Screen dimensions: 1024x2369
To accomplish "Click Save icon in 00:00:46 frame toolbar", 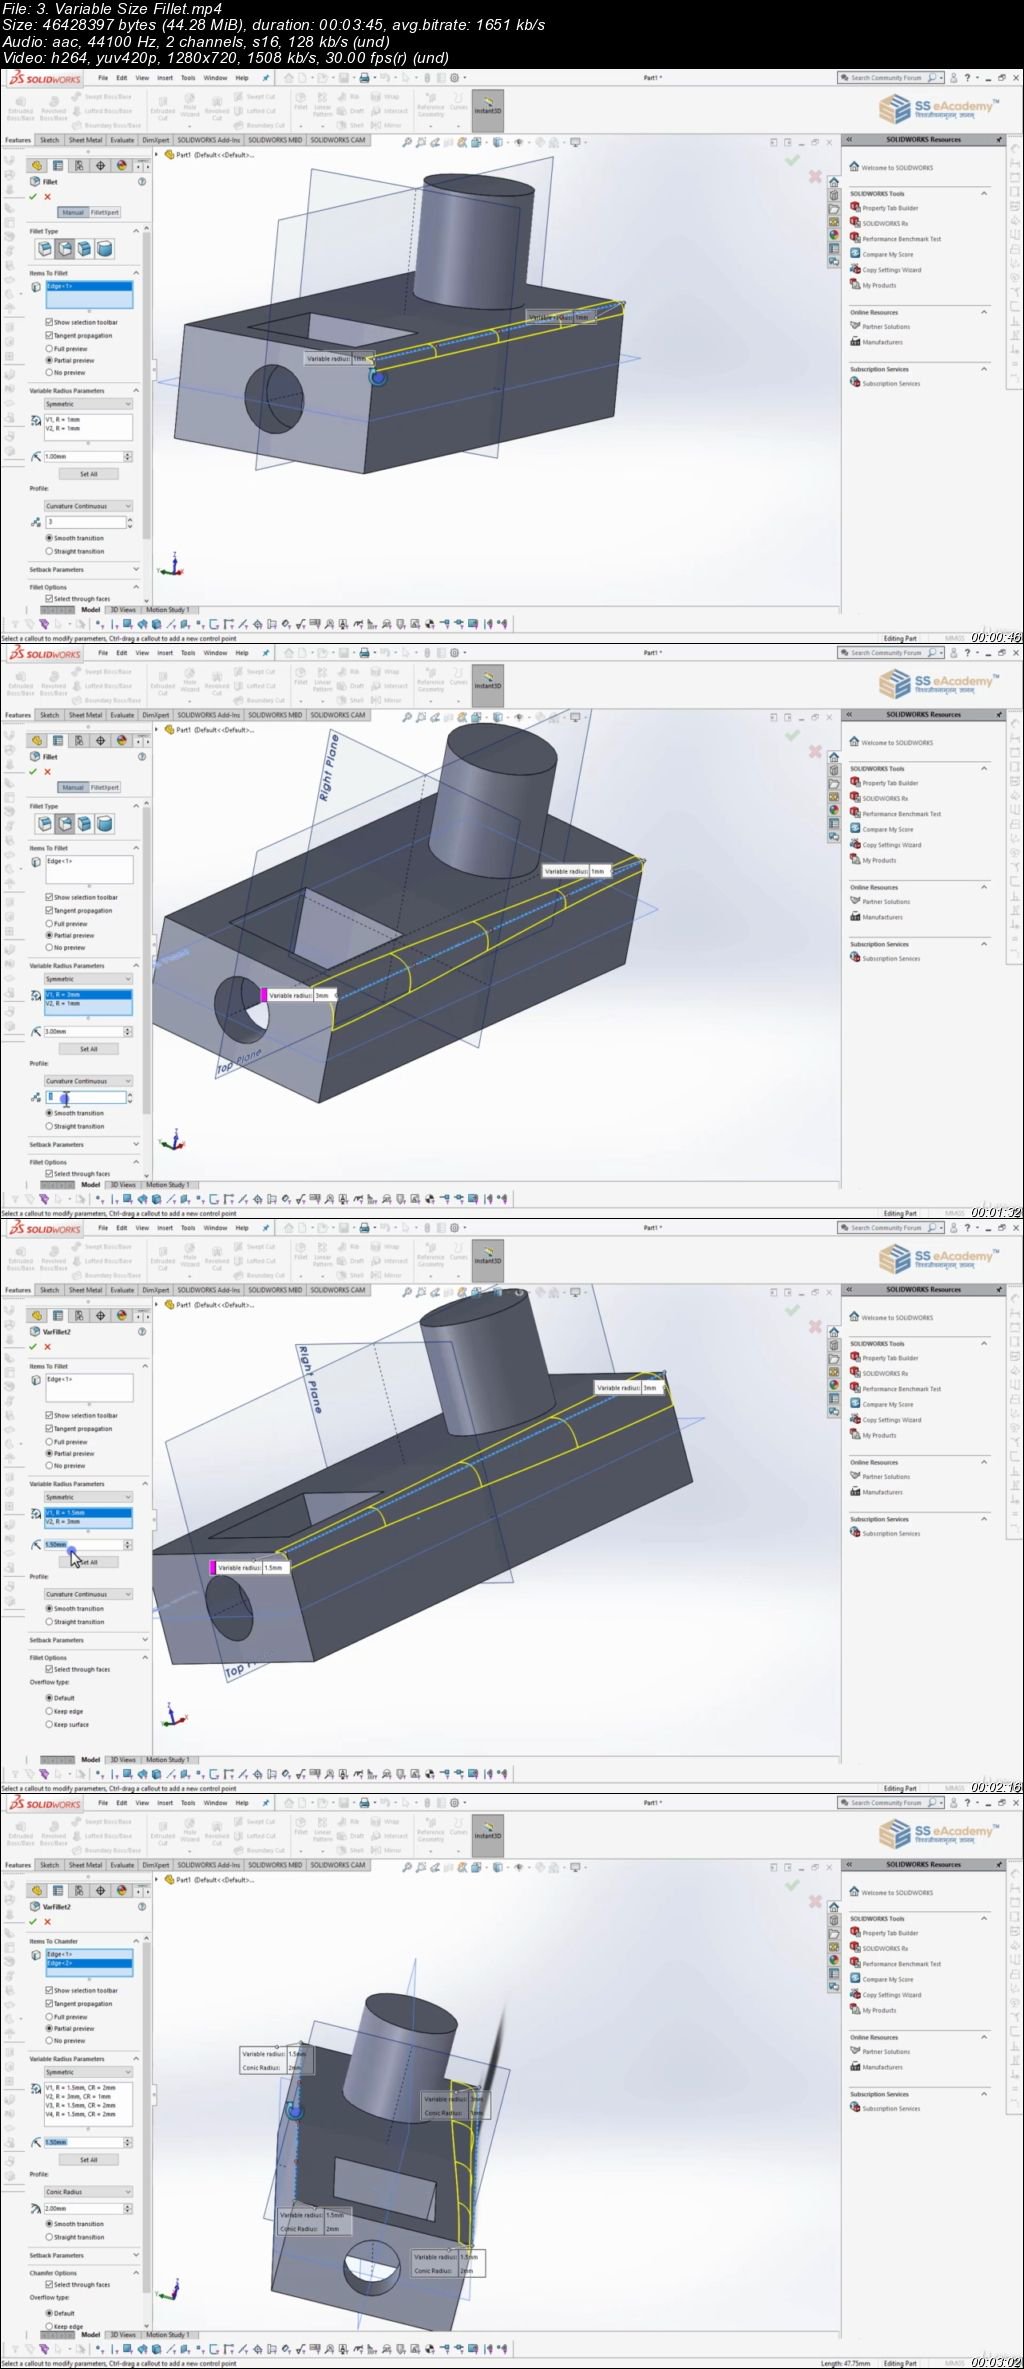I will 343,78.
